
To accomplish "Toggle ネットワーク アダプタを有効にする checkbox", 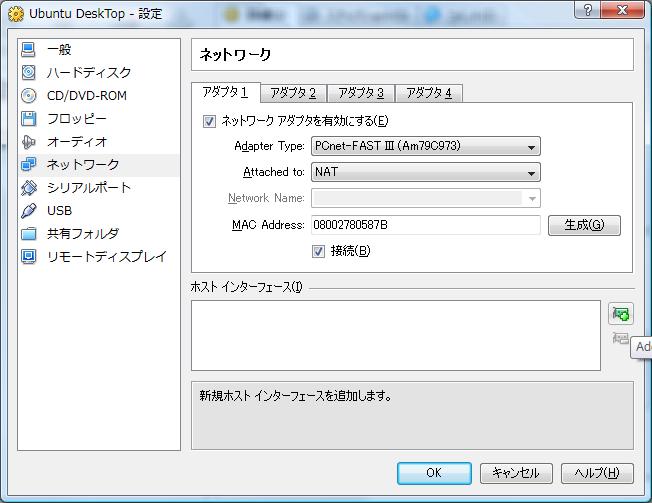I will [x=209, y=121].
